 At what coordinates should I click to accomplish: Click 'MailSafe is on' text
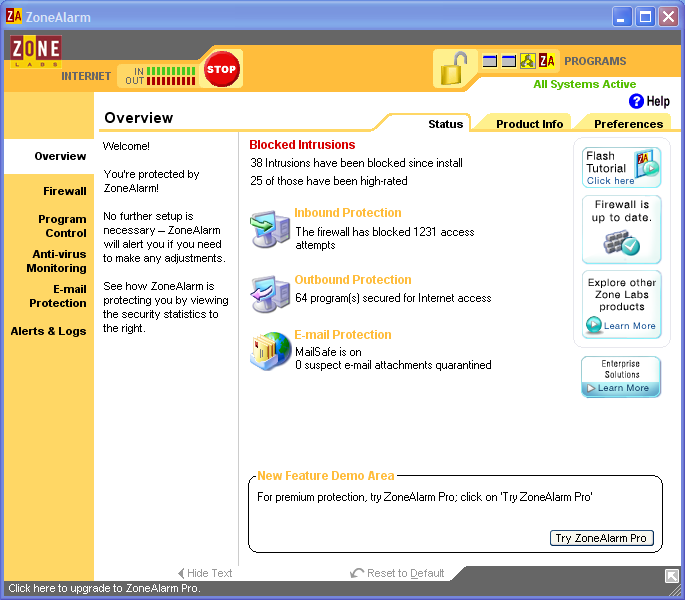coord(329,352)
